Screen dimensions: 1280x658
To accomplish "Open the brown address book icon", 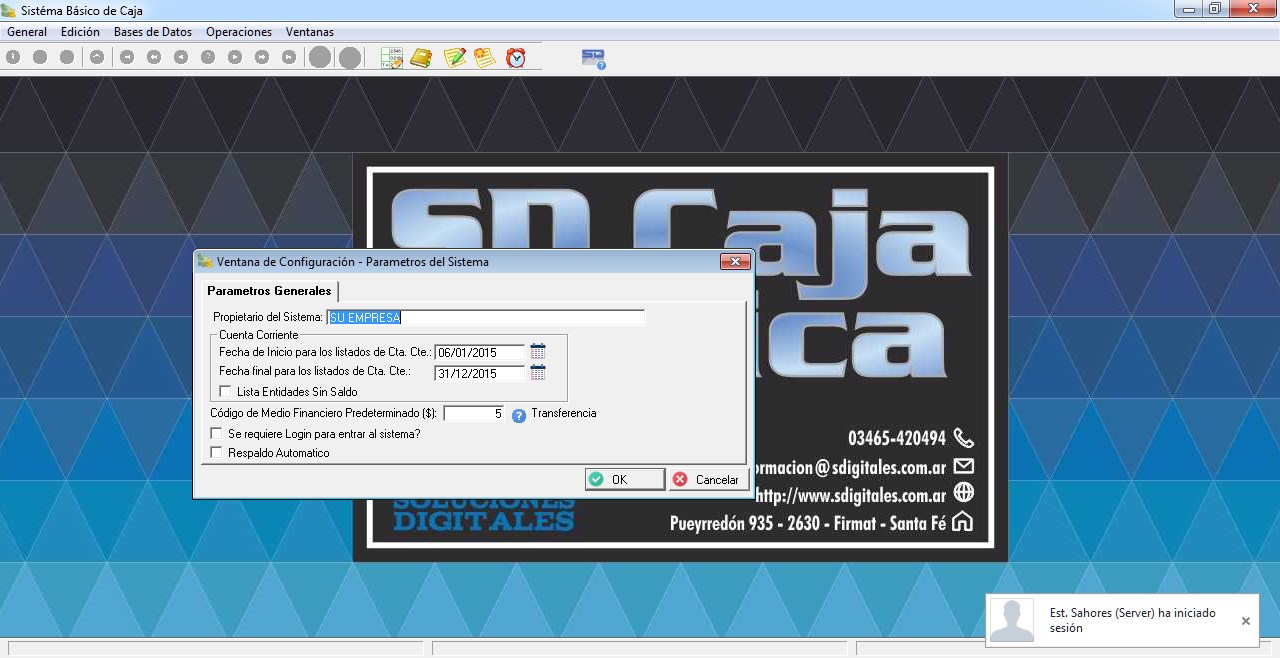I will pyautogui.click(x=421, y=58).
